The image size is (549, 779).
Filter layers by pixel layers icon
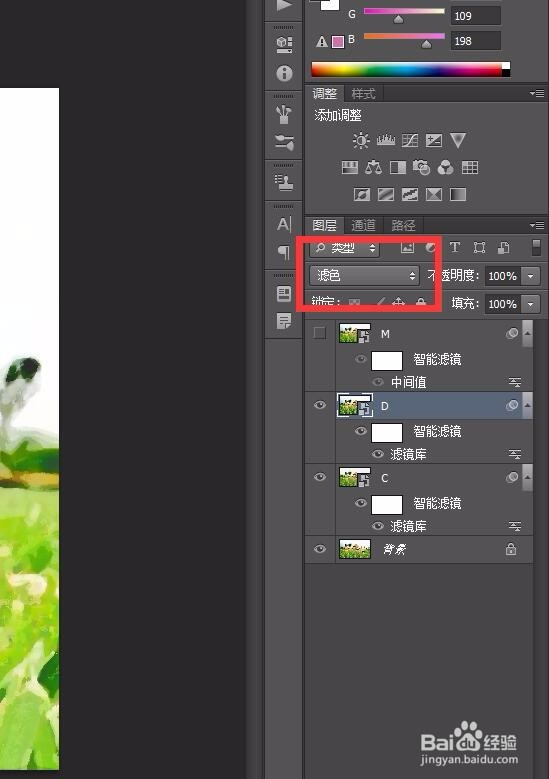[x=407, y=247]
